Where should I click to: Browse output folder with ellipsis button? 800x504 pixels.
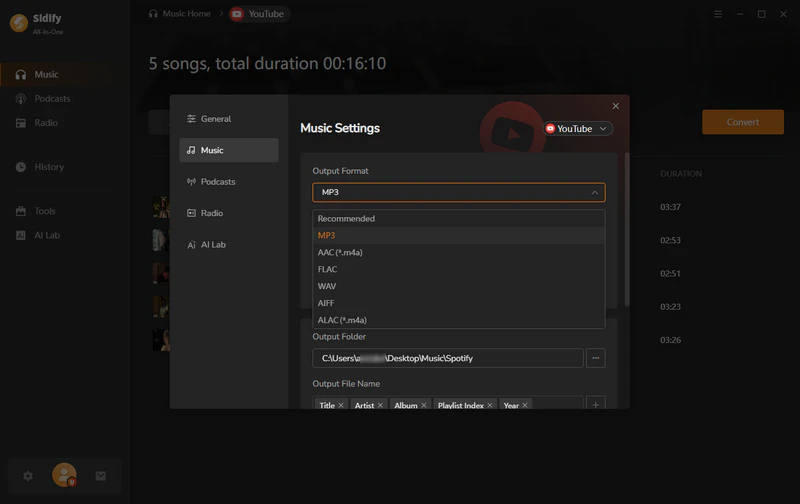pos(595,358)
